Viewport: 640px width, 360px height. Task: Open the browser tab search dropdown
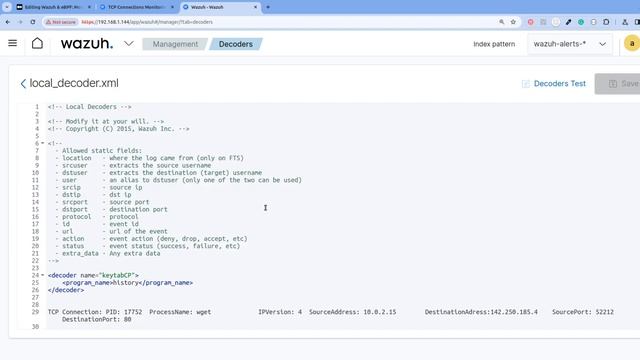[x=7, y=7]
